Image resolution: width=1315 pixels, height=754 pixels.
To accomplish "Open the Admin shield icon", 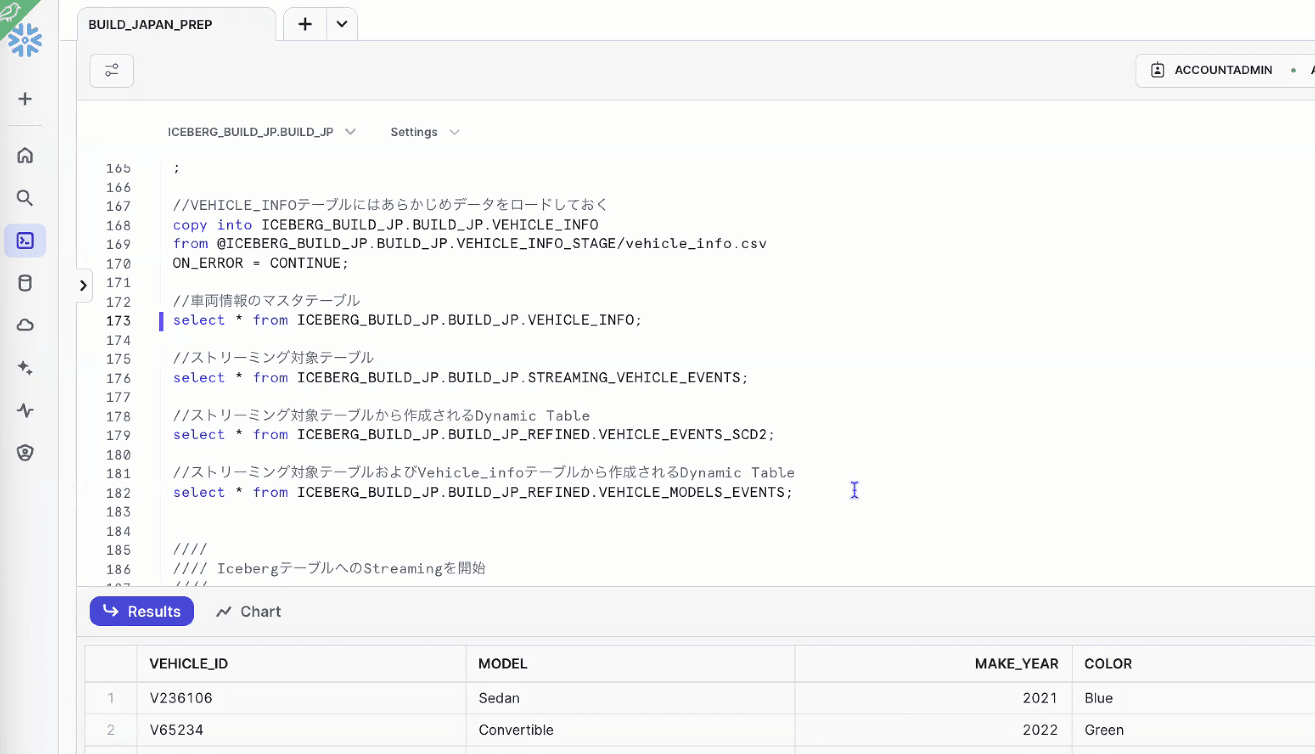I will tap(25, 453).
